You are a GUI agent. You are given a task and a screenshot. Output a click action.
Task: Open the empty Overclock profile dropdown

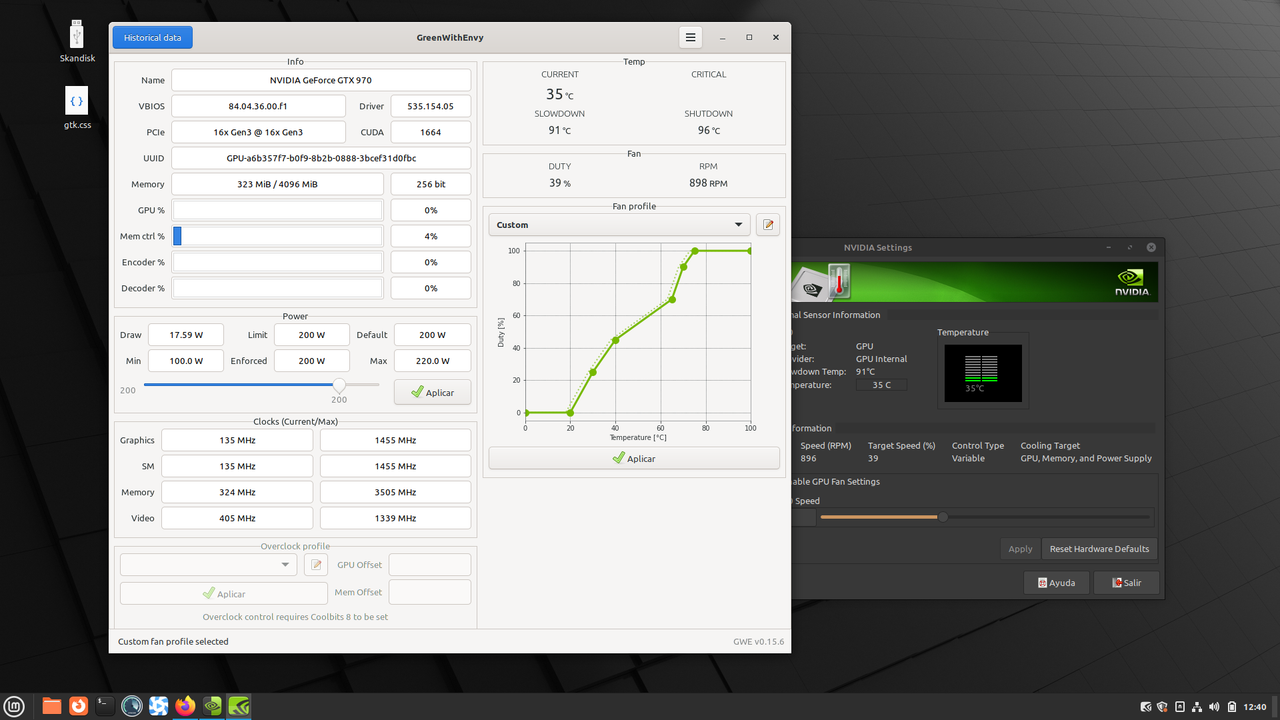point(208,565)
